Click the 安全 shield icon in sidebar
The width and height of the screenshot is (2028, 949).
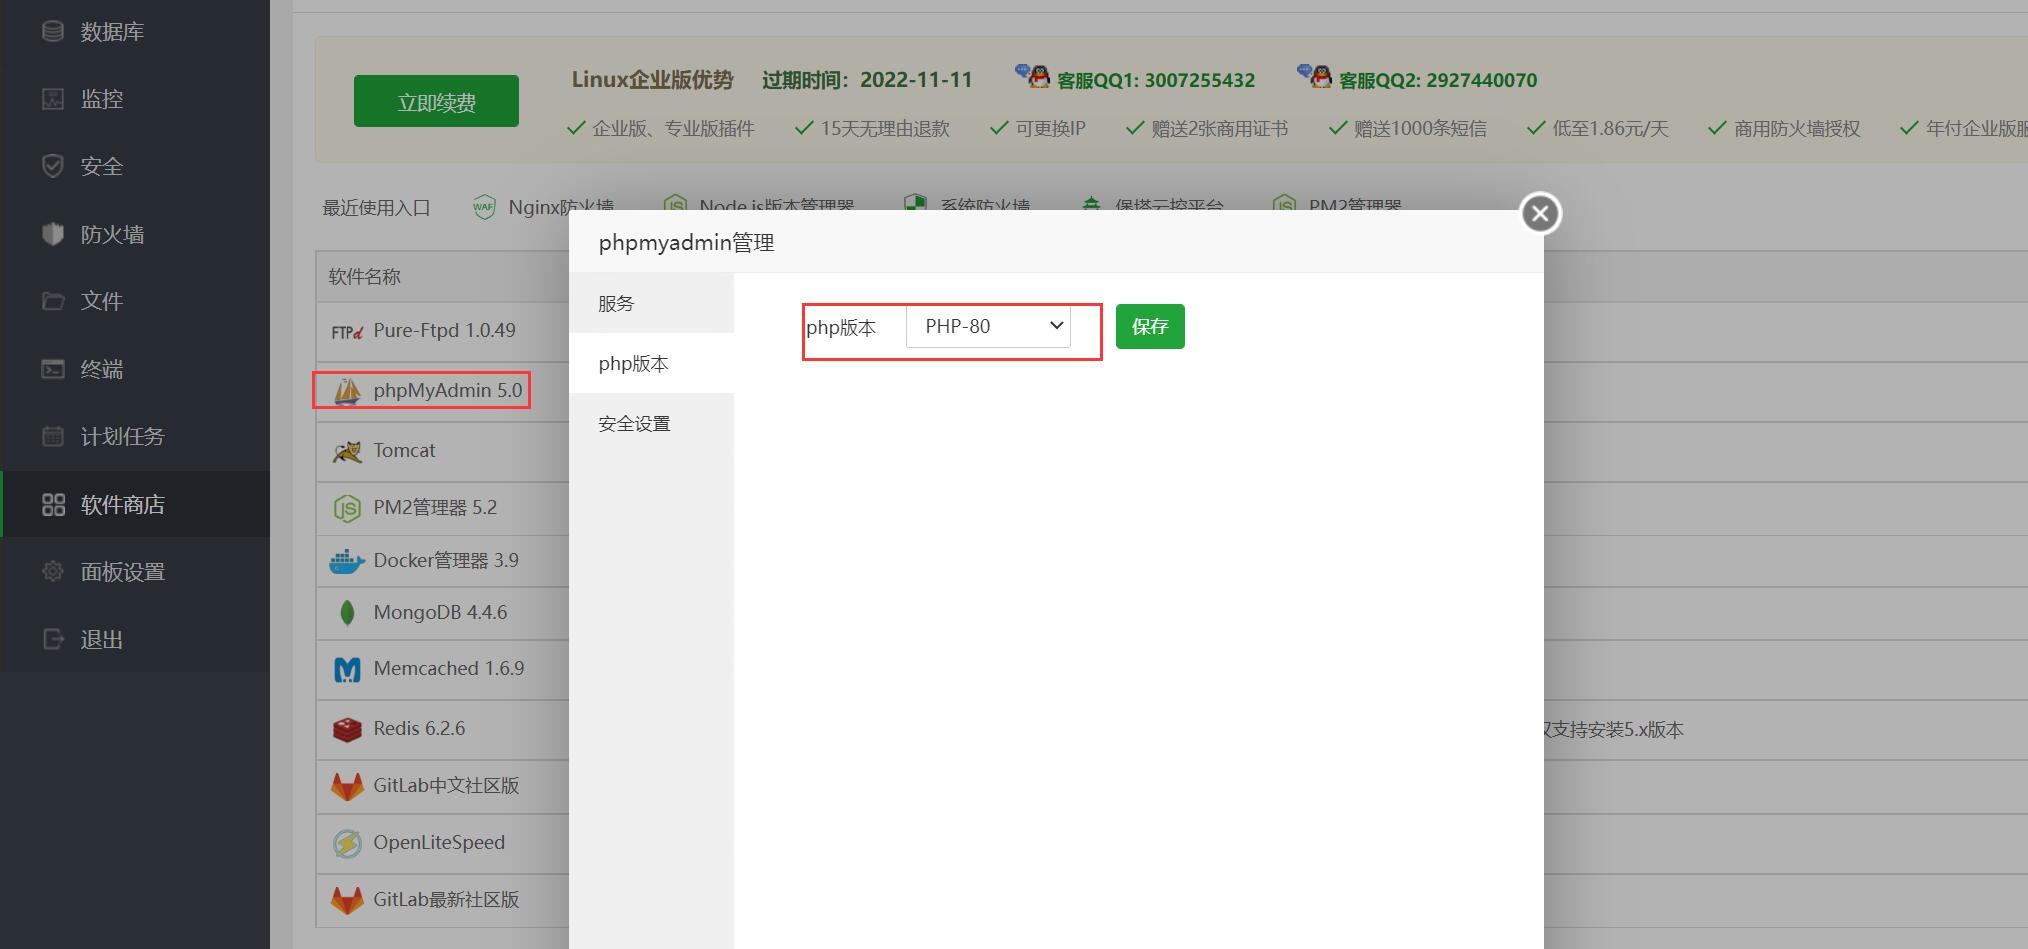coord(53,166)
